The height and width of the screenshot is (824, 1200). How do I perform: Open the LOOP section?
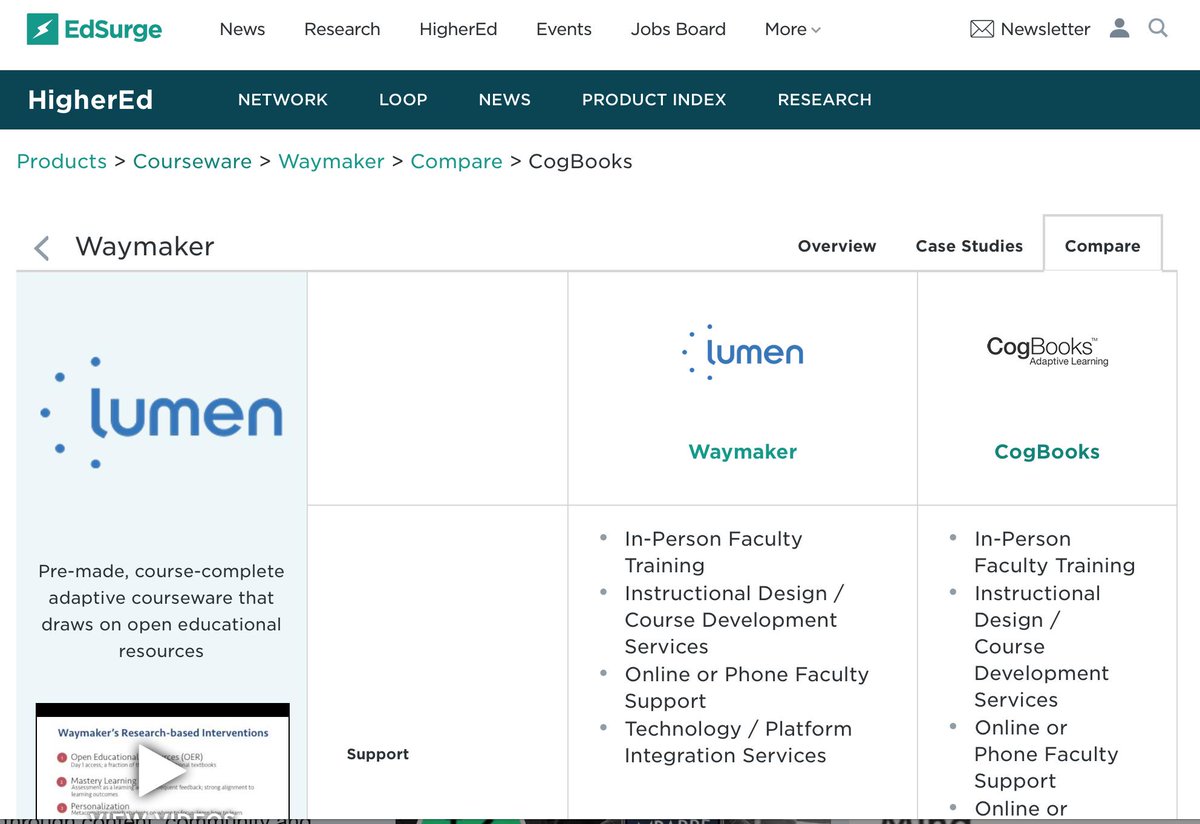(403, 100)
